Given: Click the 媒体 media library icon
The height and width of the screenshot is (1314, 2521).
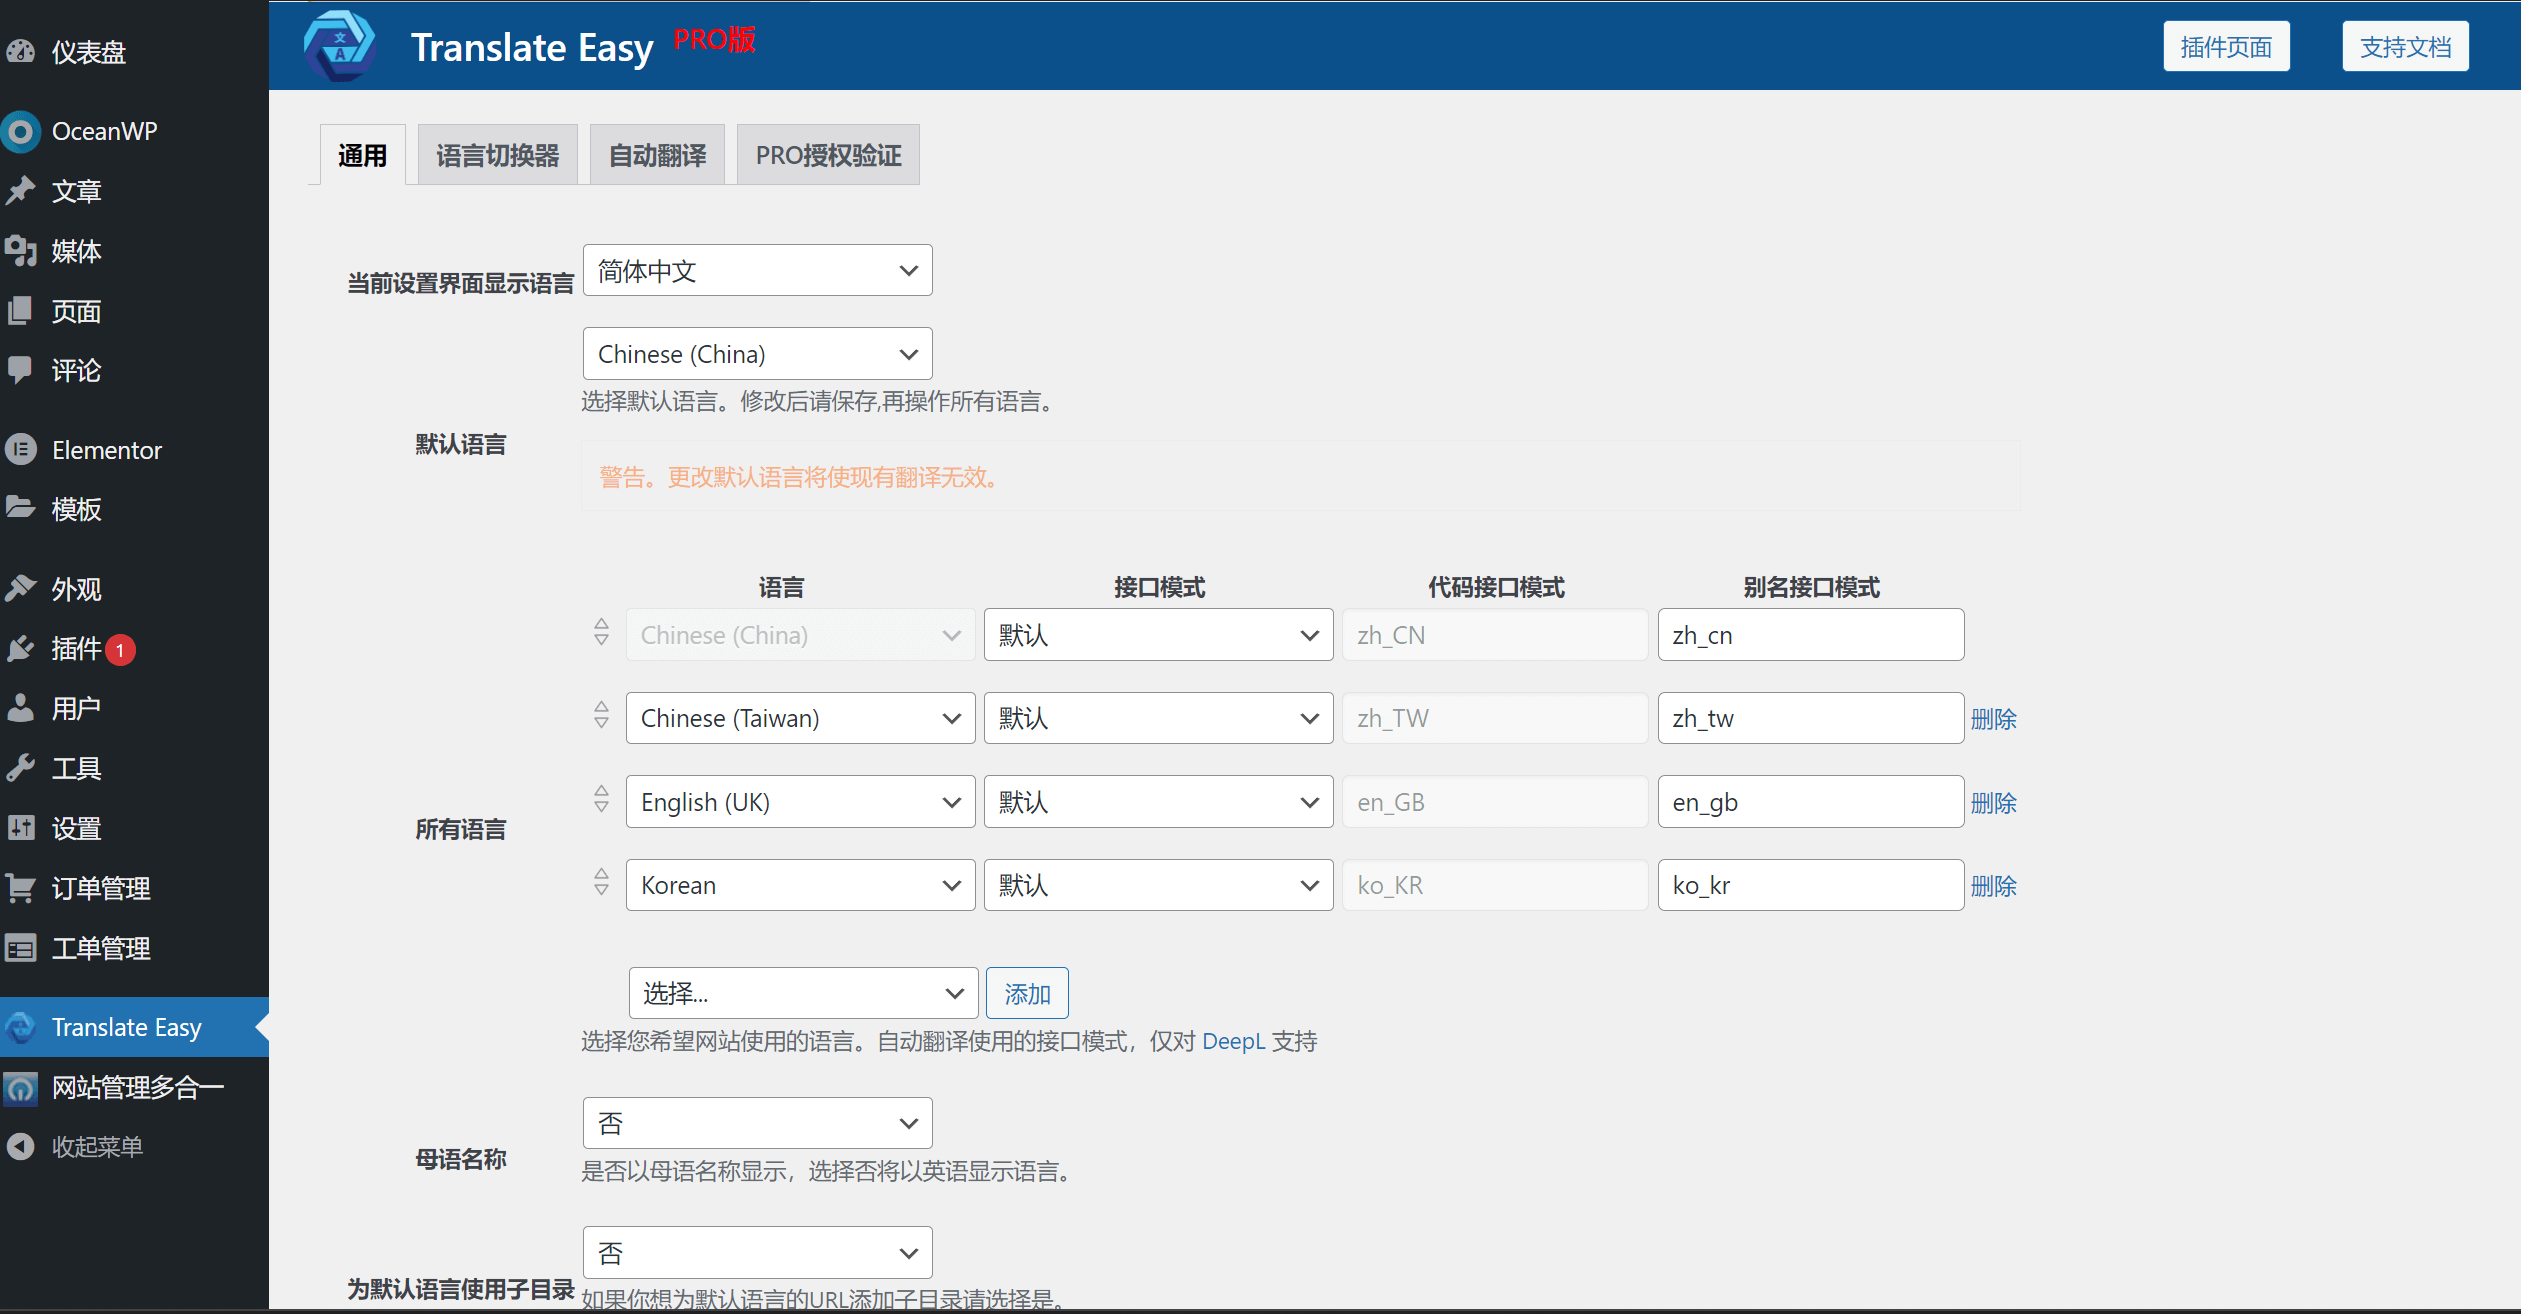Looking at the screenshot, I should point(23,252).
